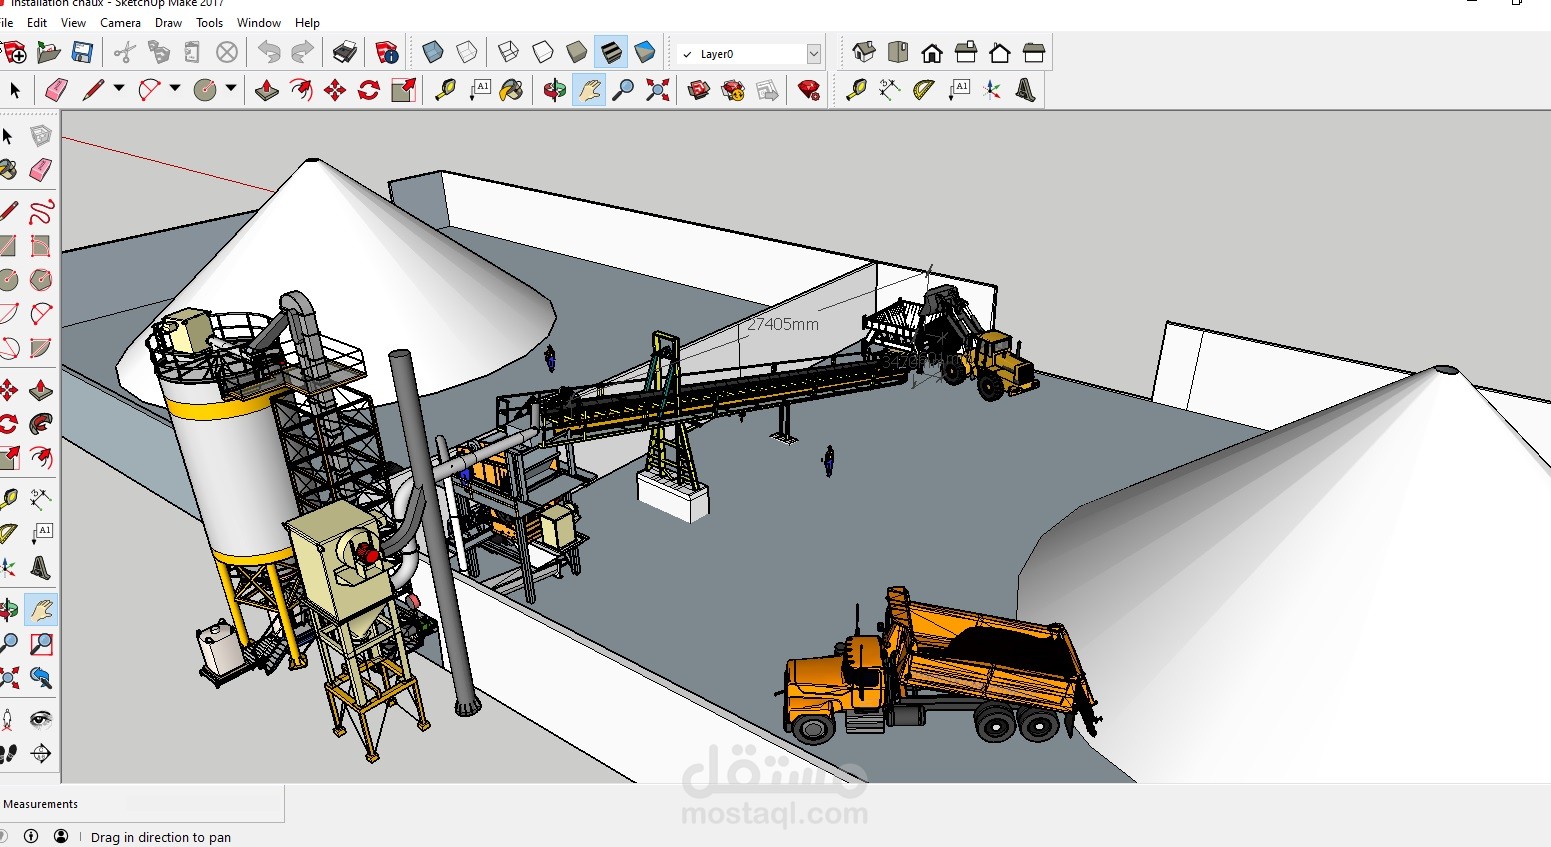Open the Help menu
This screenshot has width=1551, height=847.
(307, 23)
